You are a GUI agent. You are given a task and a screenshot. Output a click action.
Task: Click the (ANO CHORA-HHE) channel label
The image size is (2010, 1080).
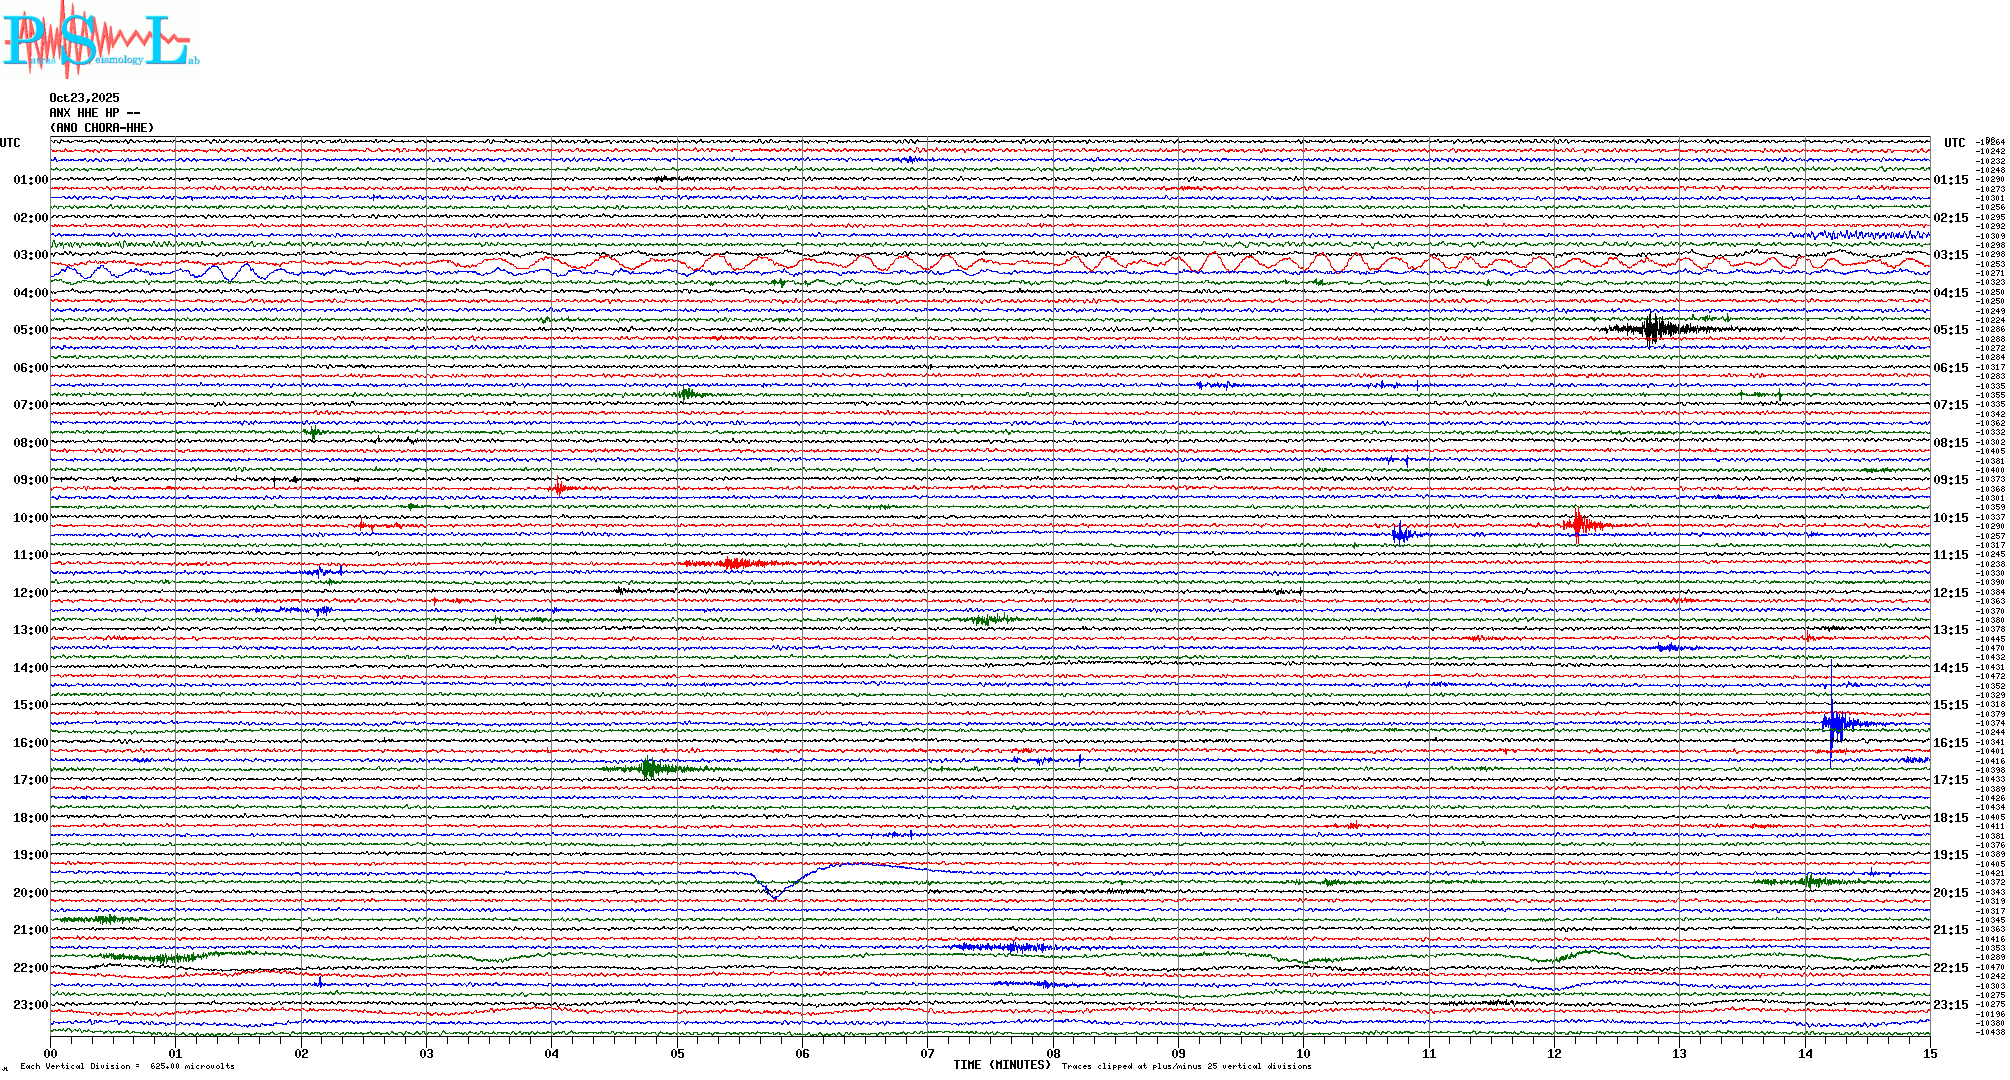click(x=102, y=128)
